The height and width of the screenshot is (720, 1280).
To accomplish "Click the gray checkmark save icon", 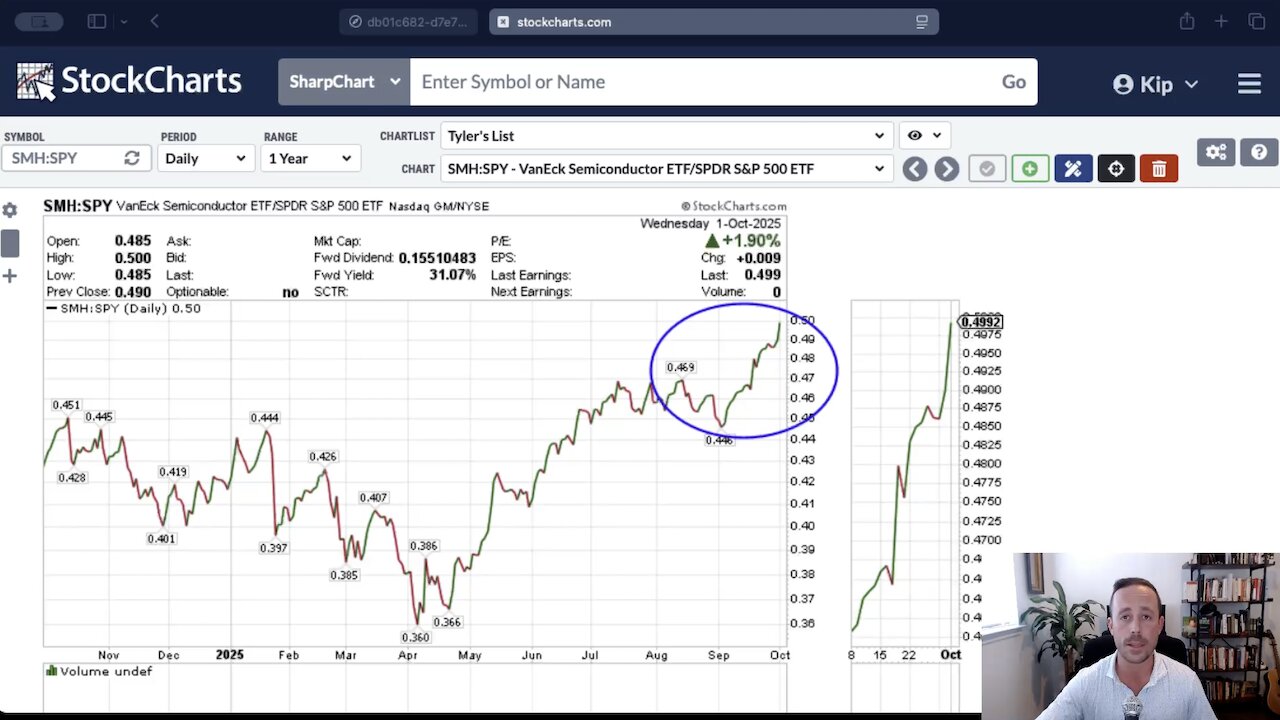I will [987, 169].
